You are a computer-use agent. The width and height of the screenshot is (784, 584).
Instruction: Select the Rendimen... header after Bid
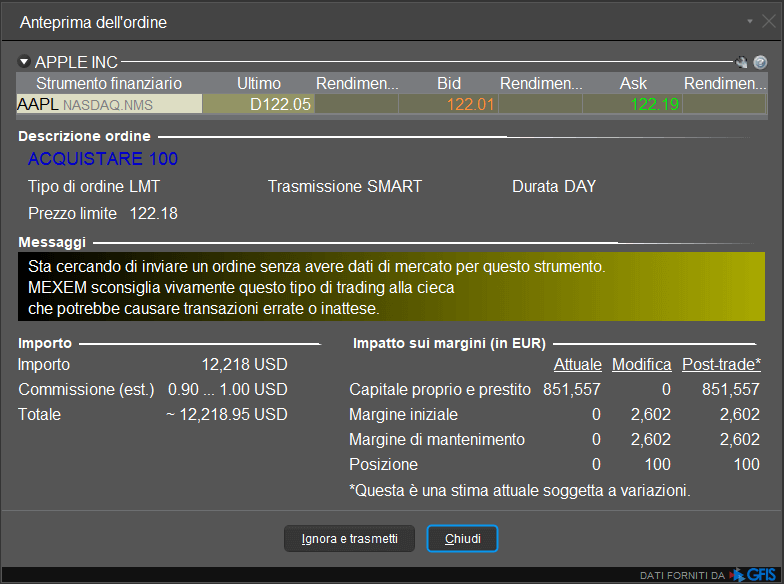coord(541,84)
